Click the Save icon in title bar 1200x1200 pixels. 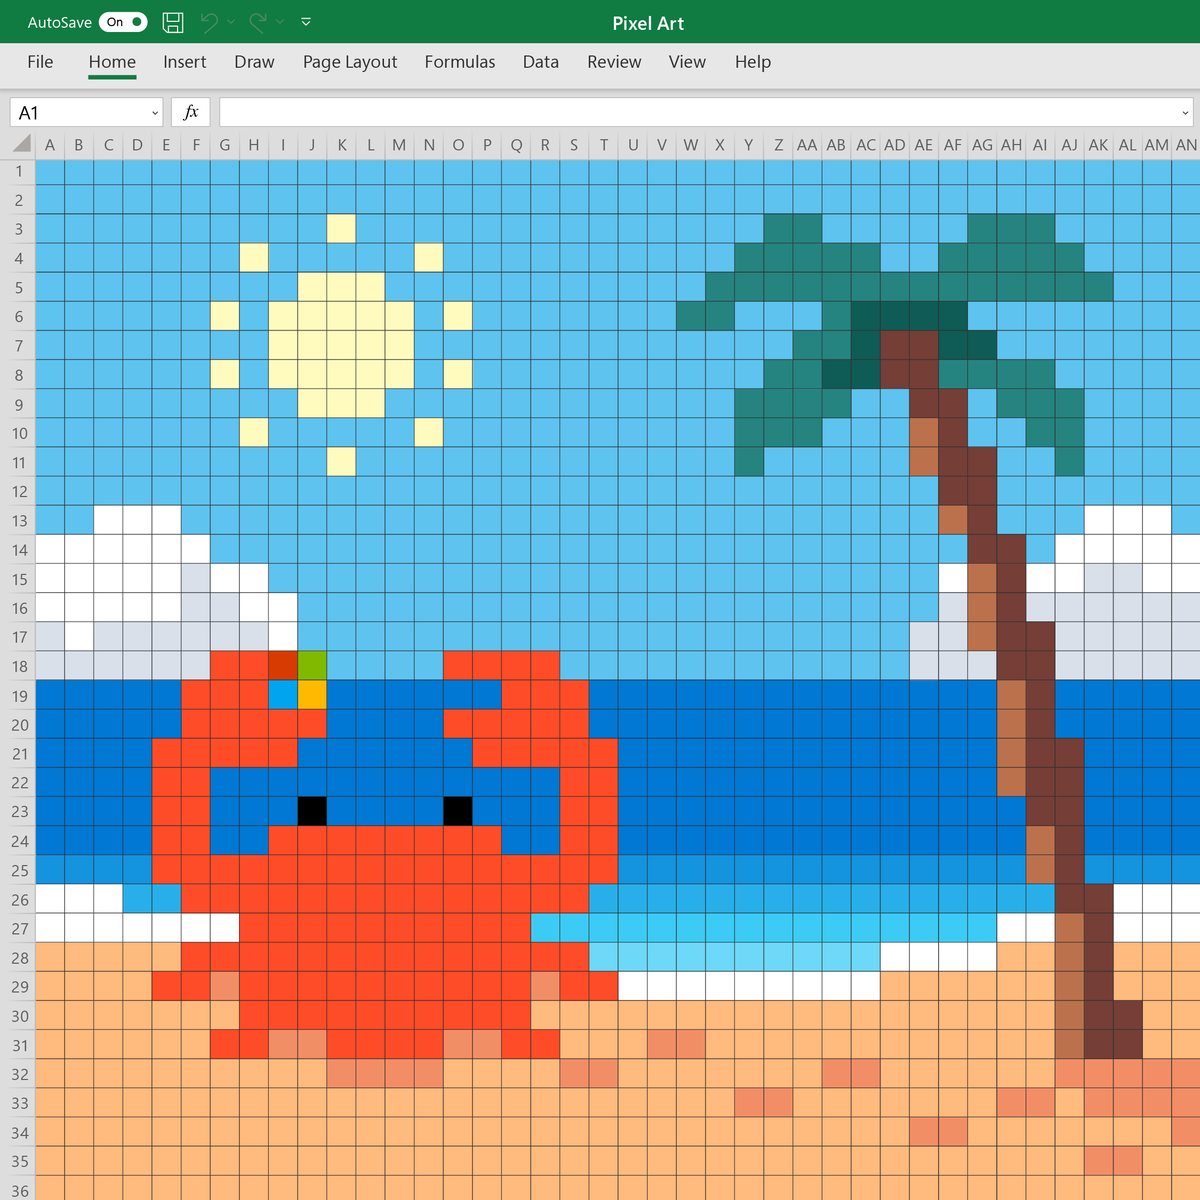point(173,22)
